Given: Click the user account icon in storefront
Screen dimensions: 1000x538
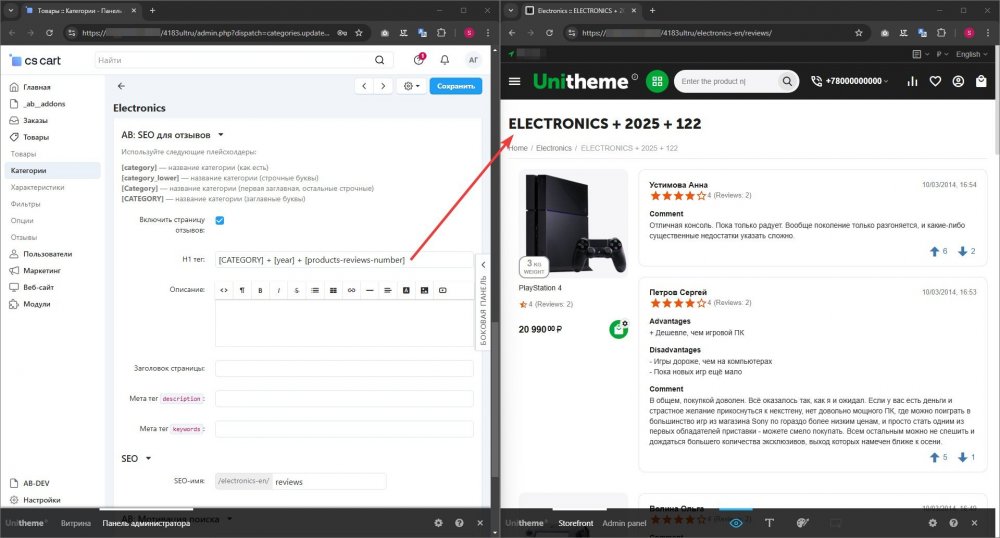Looking at the screenshot, I should [958, 81].
